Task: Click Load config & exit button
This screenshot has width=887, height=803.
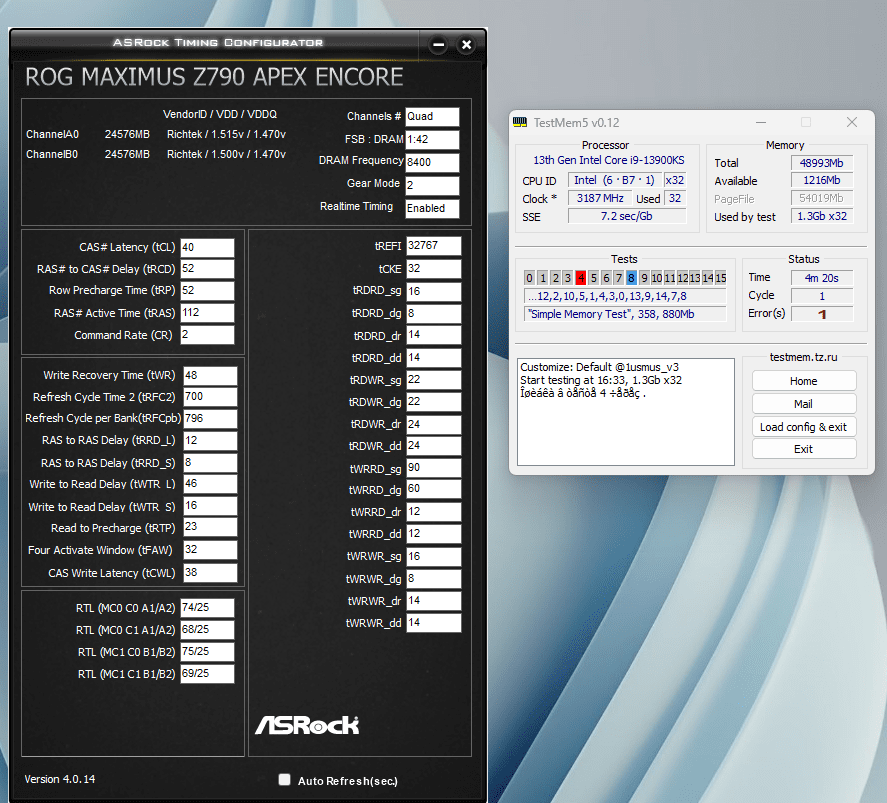Action: coord(803,426)
